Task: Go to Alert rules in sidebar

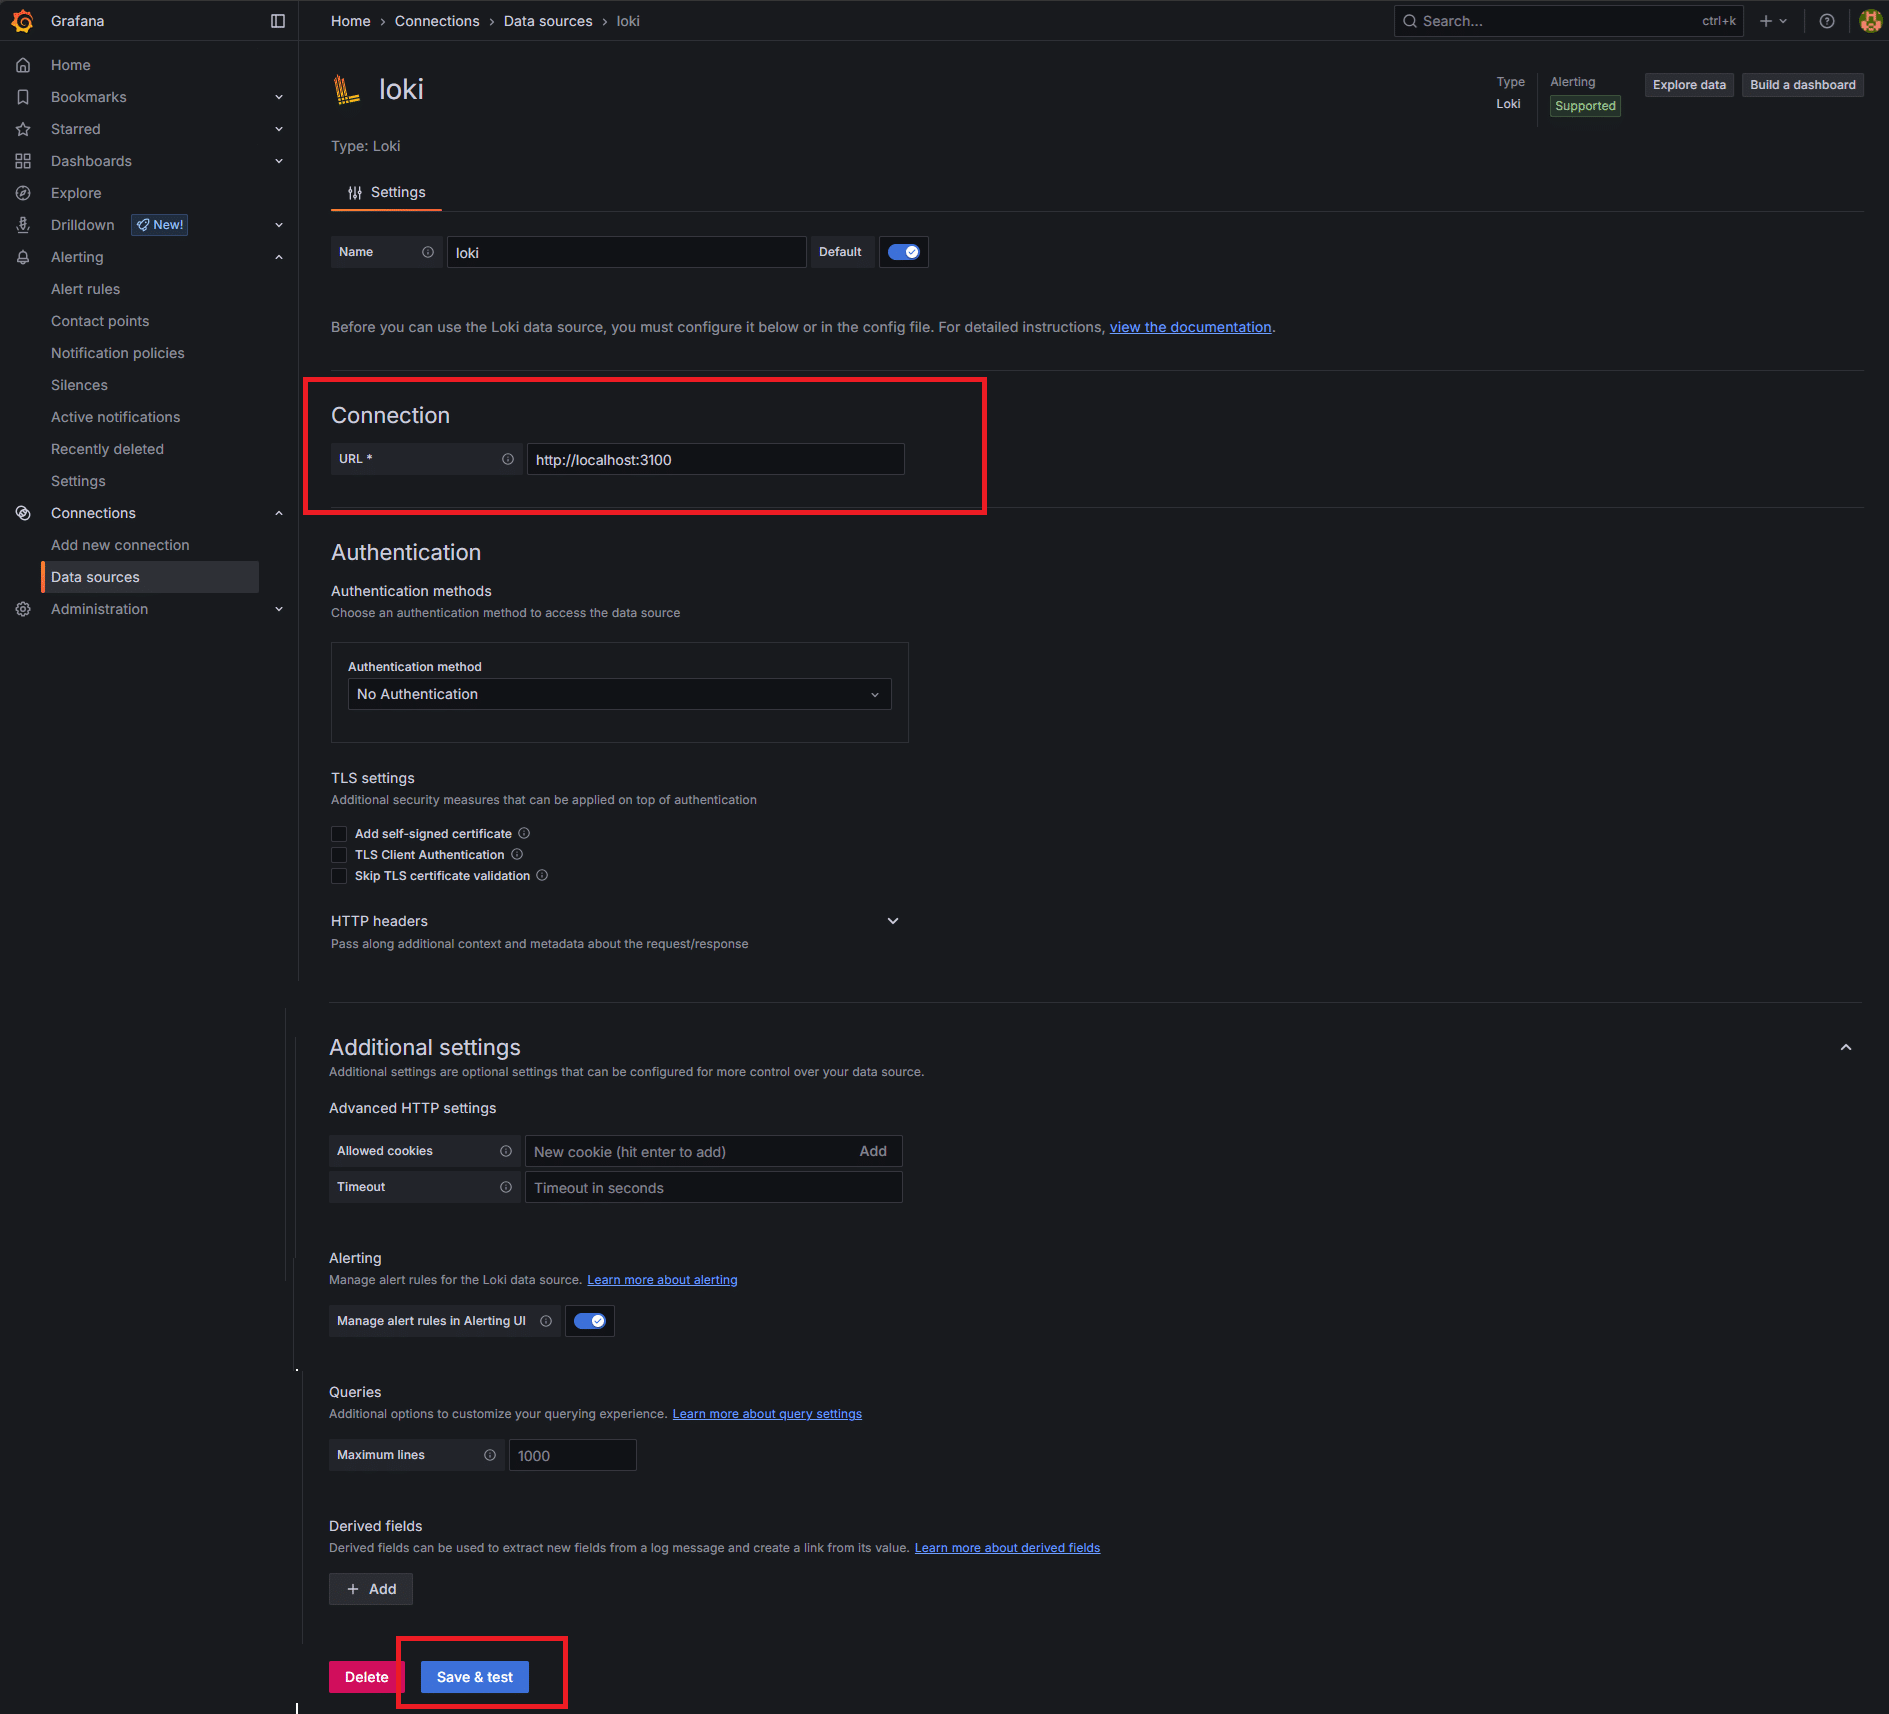Action: coord(85,289)
